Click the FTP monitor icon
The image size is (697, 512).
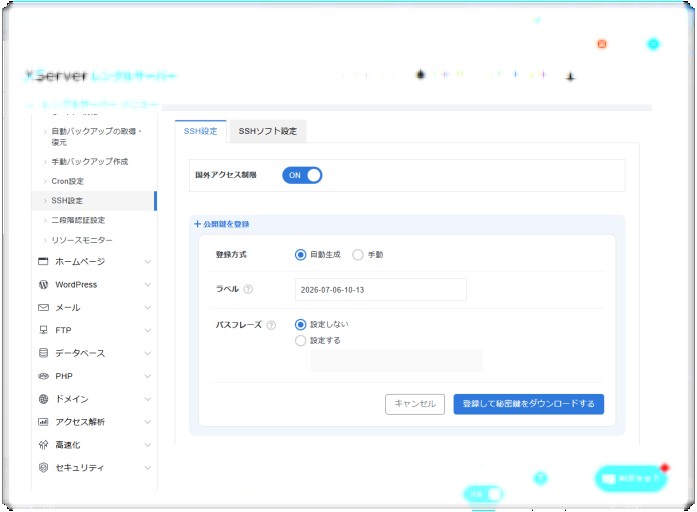pyautogui.click(x=43, y=330)
